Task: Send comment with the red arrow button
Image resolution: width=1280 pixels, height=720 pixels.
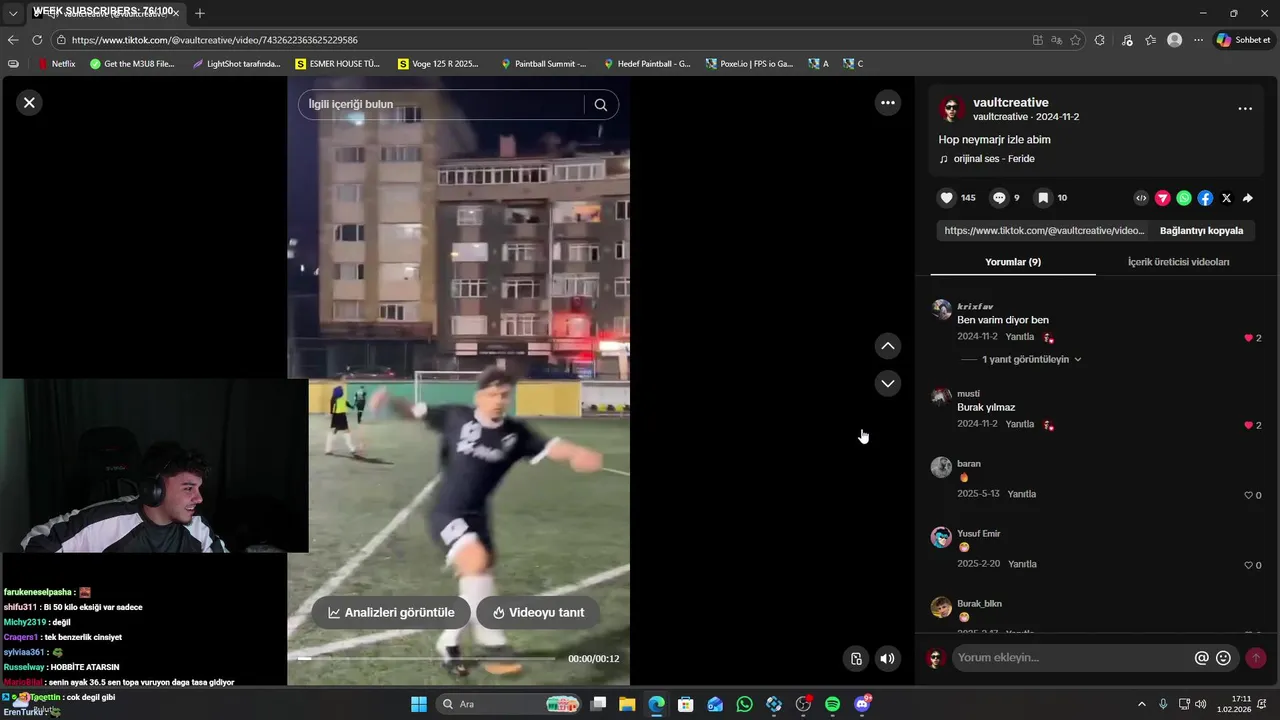Action: (x=1256, y=658)
